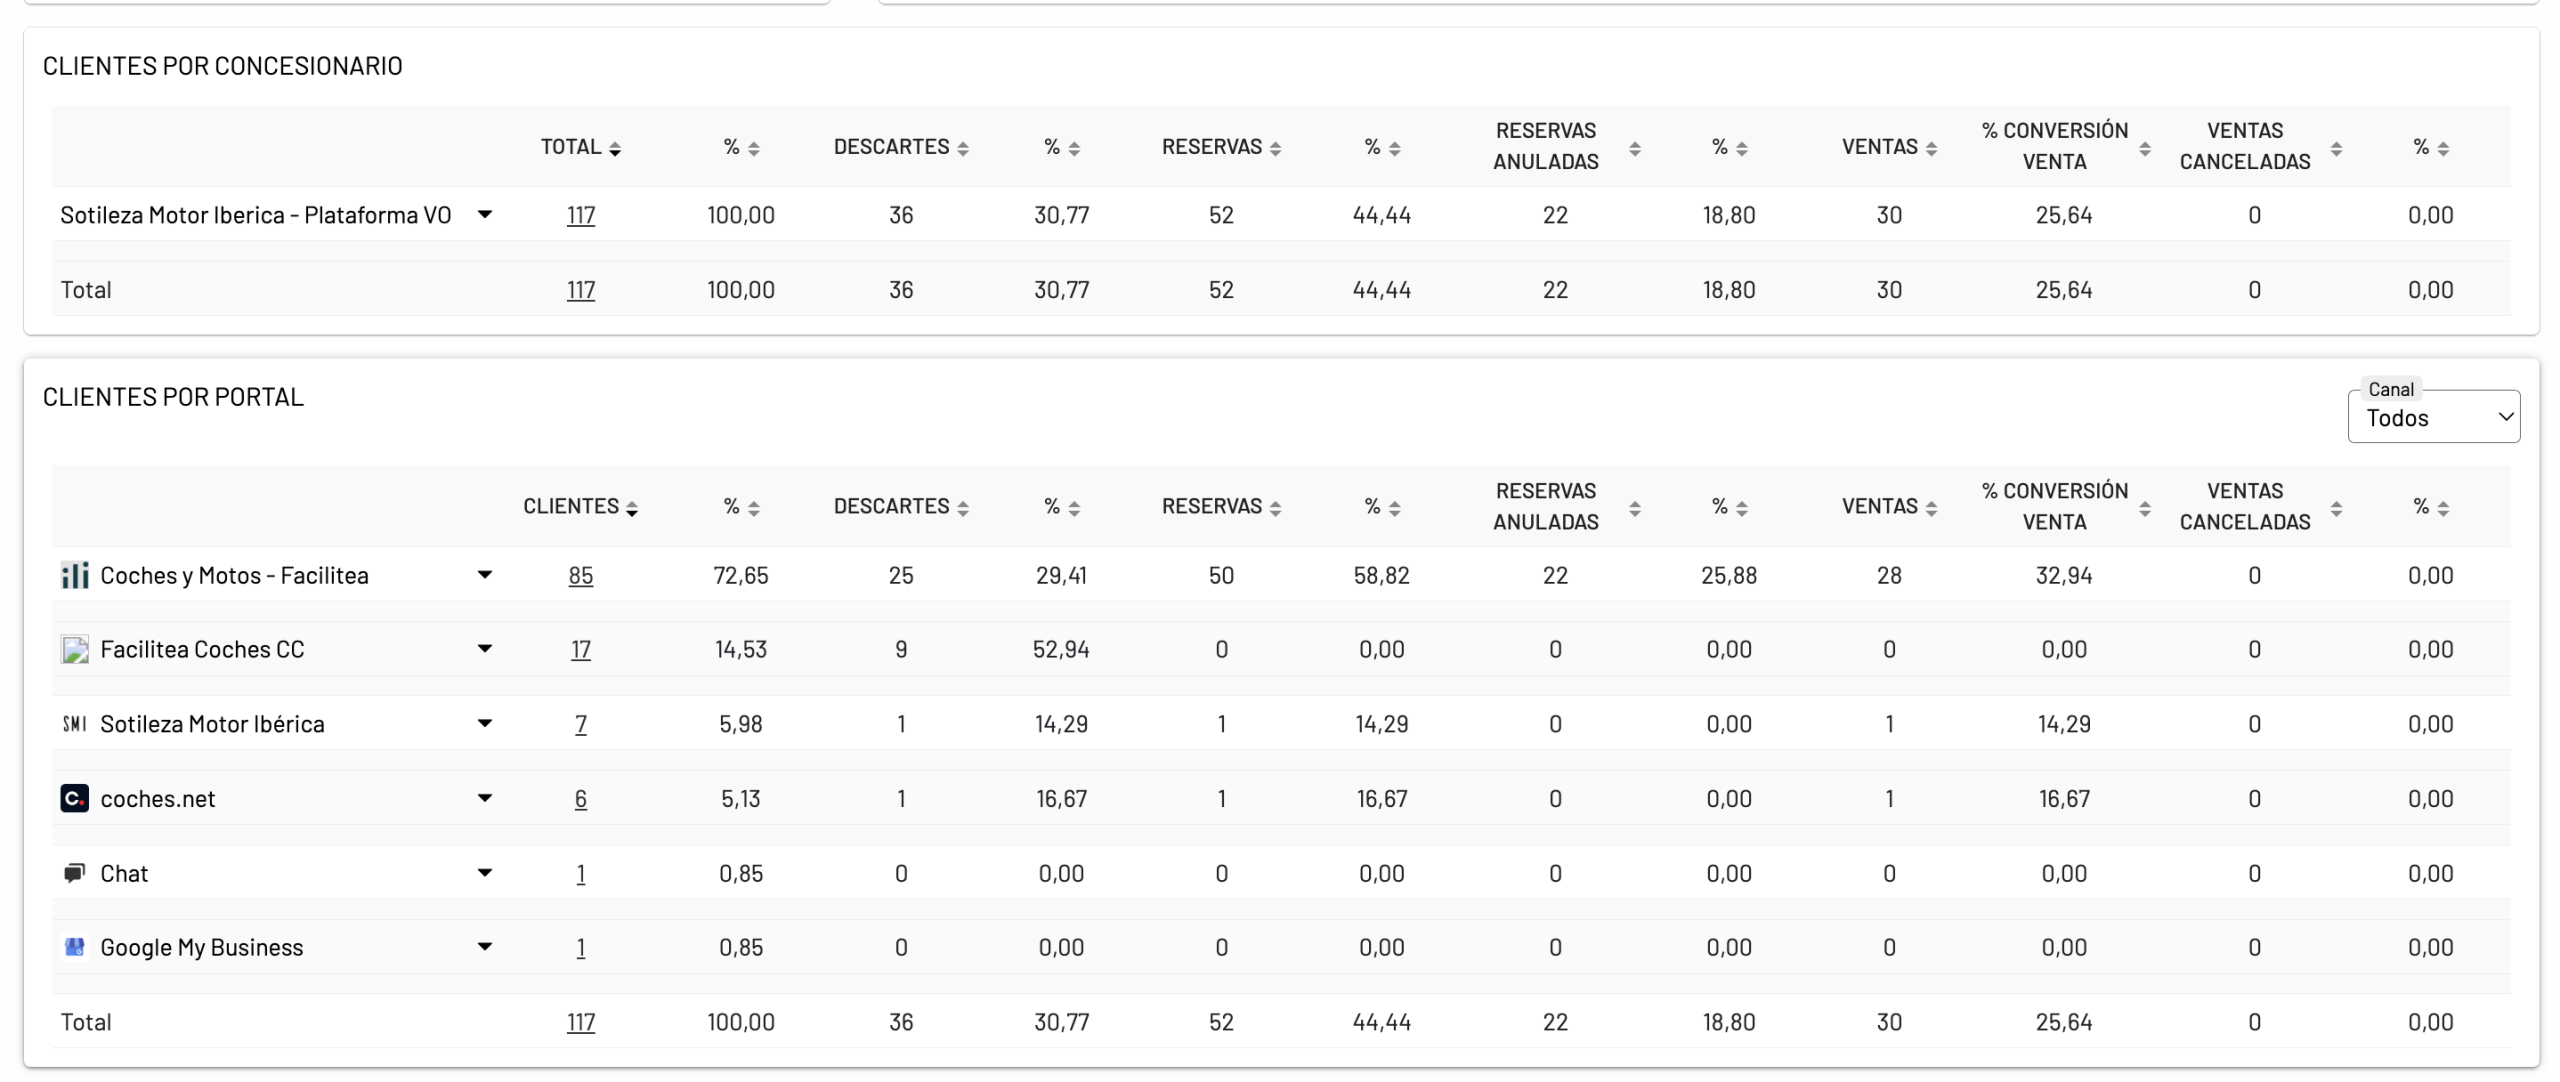Open the 85 clients link for Facilitea
The image size is (2560, 1082).
[x=581, y=576]
